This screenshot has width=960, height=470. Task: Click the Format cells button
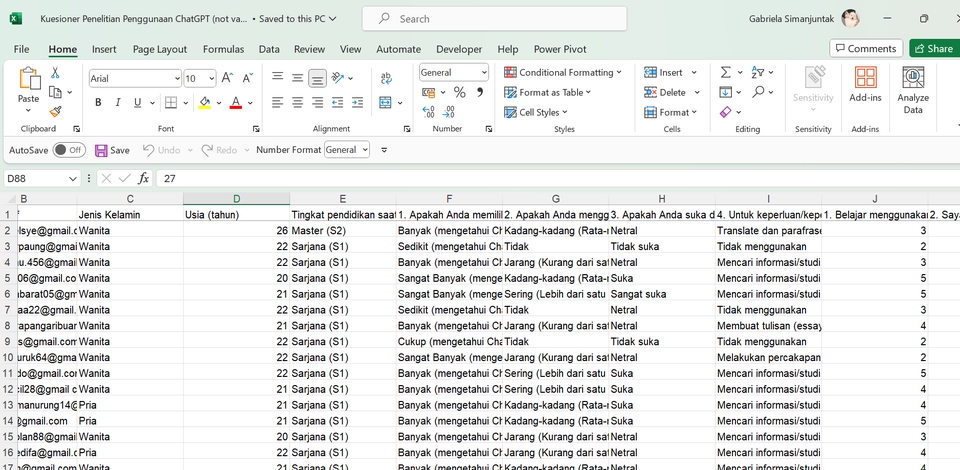[x=670, y=112]
